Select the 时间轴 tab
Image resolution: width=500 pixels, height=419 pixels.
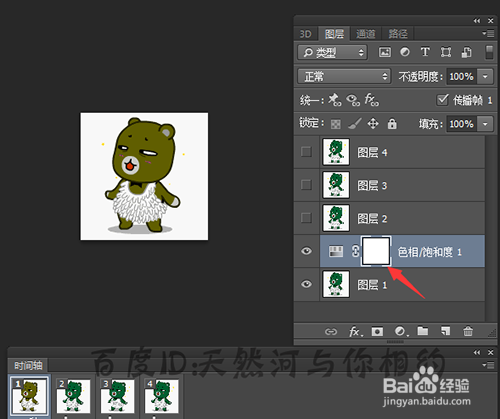[28, 365]
